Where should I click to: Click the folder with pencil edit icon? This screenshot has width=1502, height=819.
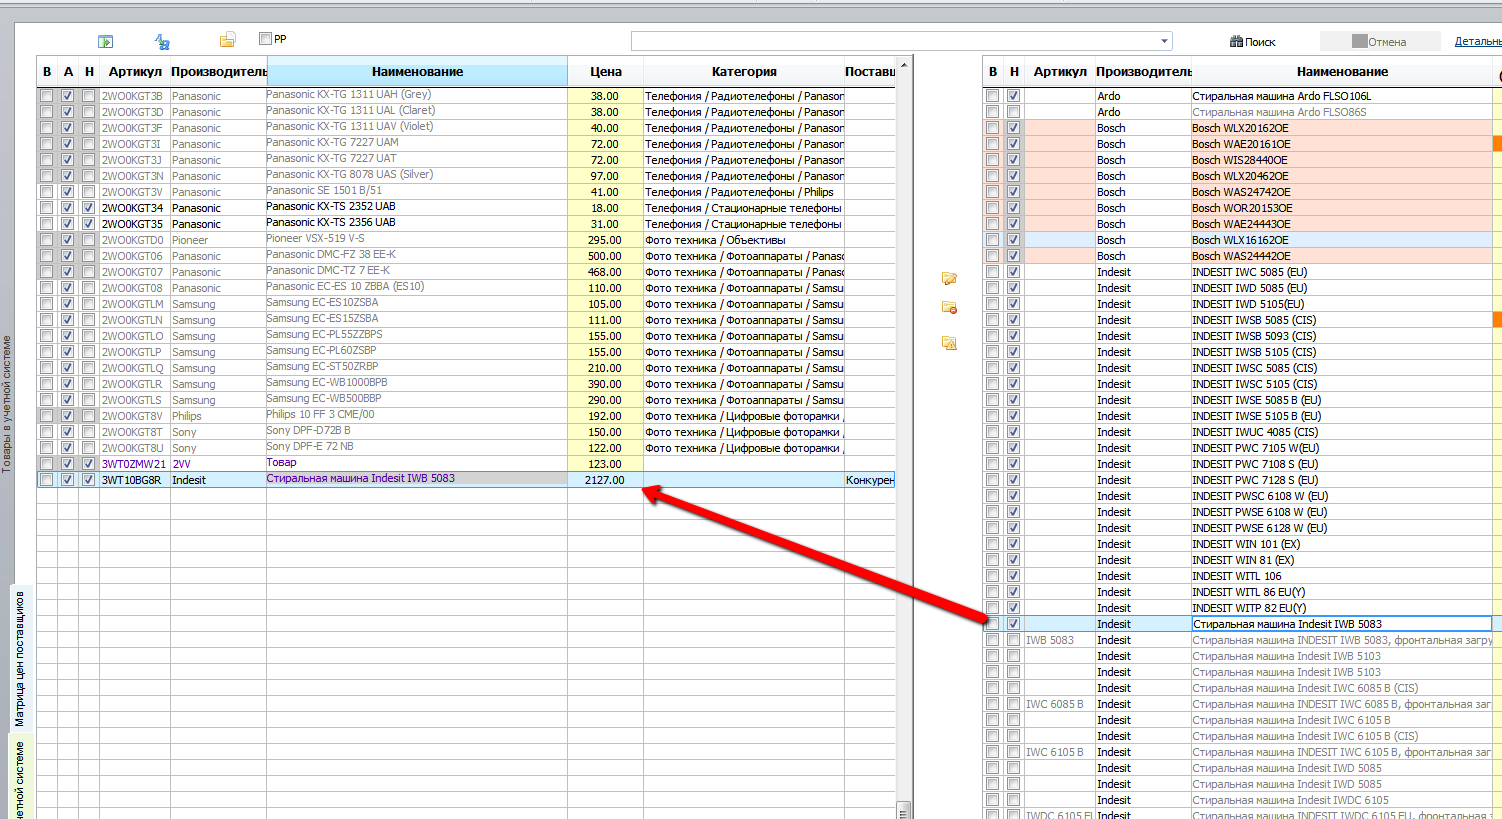pos(949,279)
